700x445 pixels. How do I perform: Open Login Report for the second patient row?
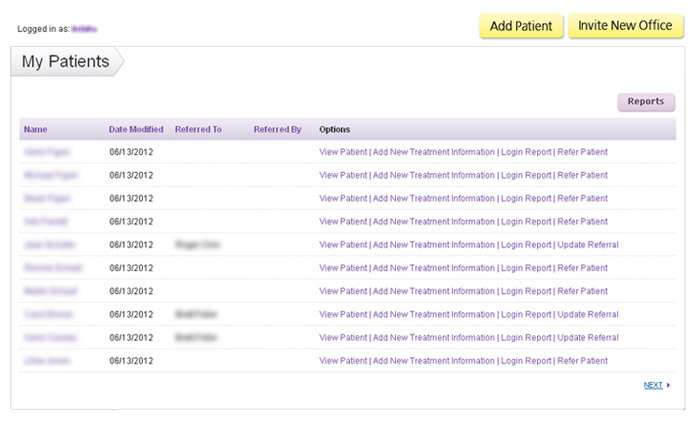[526, 175]
